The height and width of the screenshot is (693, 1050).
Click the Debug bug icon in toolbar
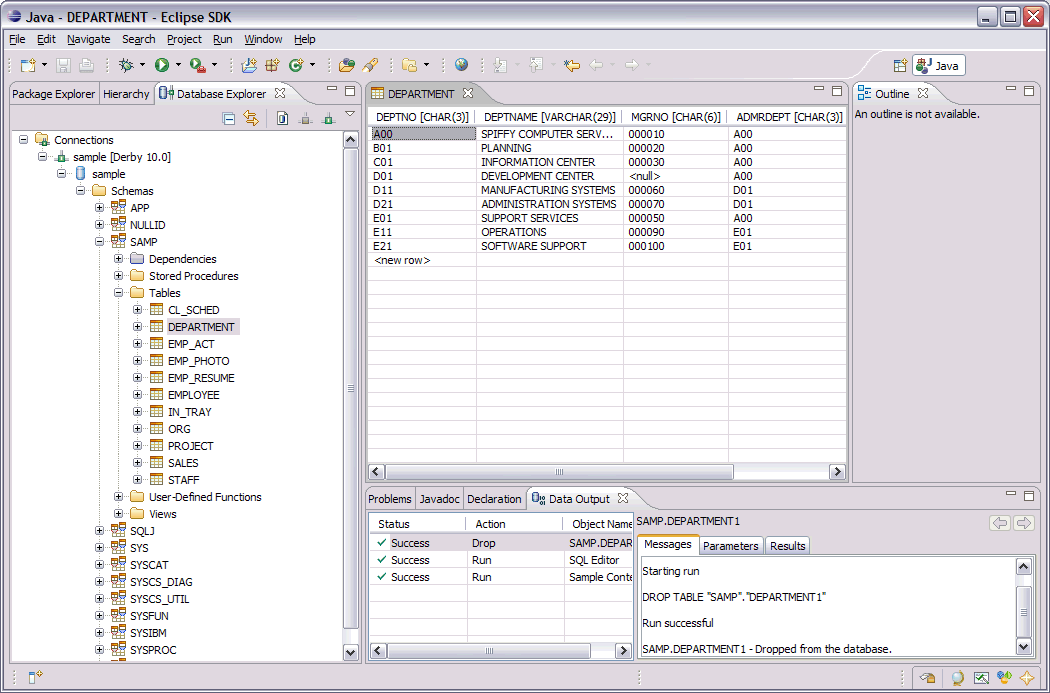(126, 65)
